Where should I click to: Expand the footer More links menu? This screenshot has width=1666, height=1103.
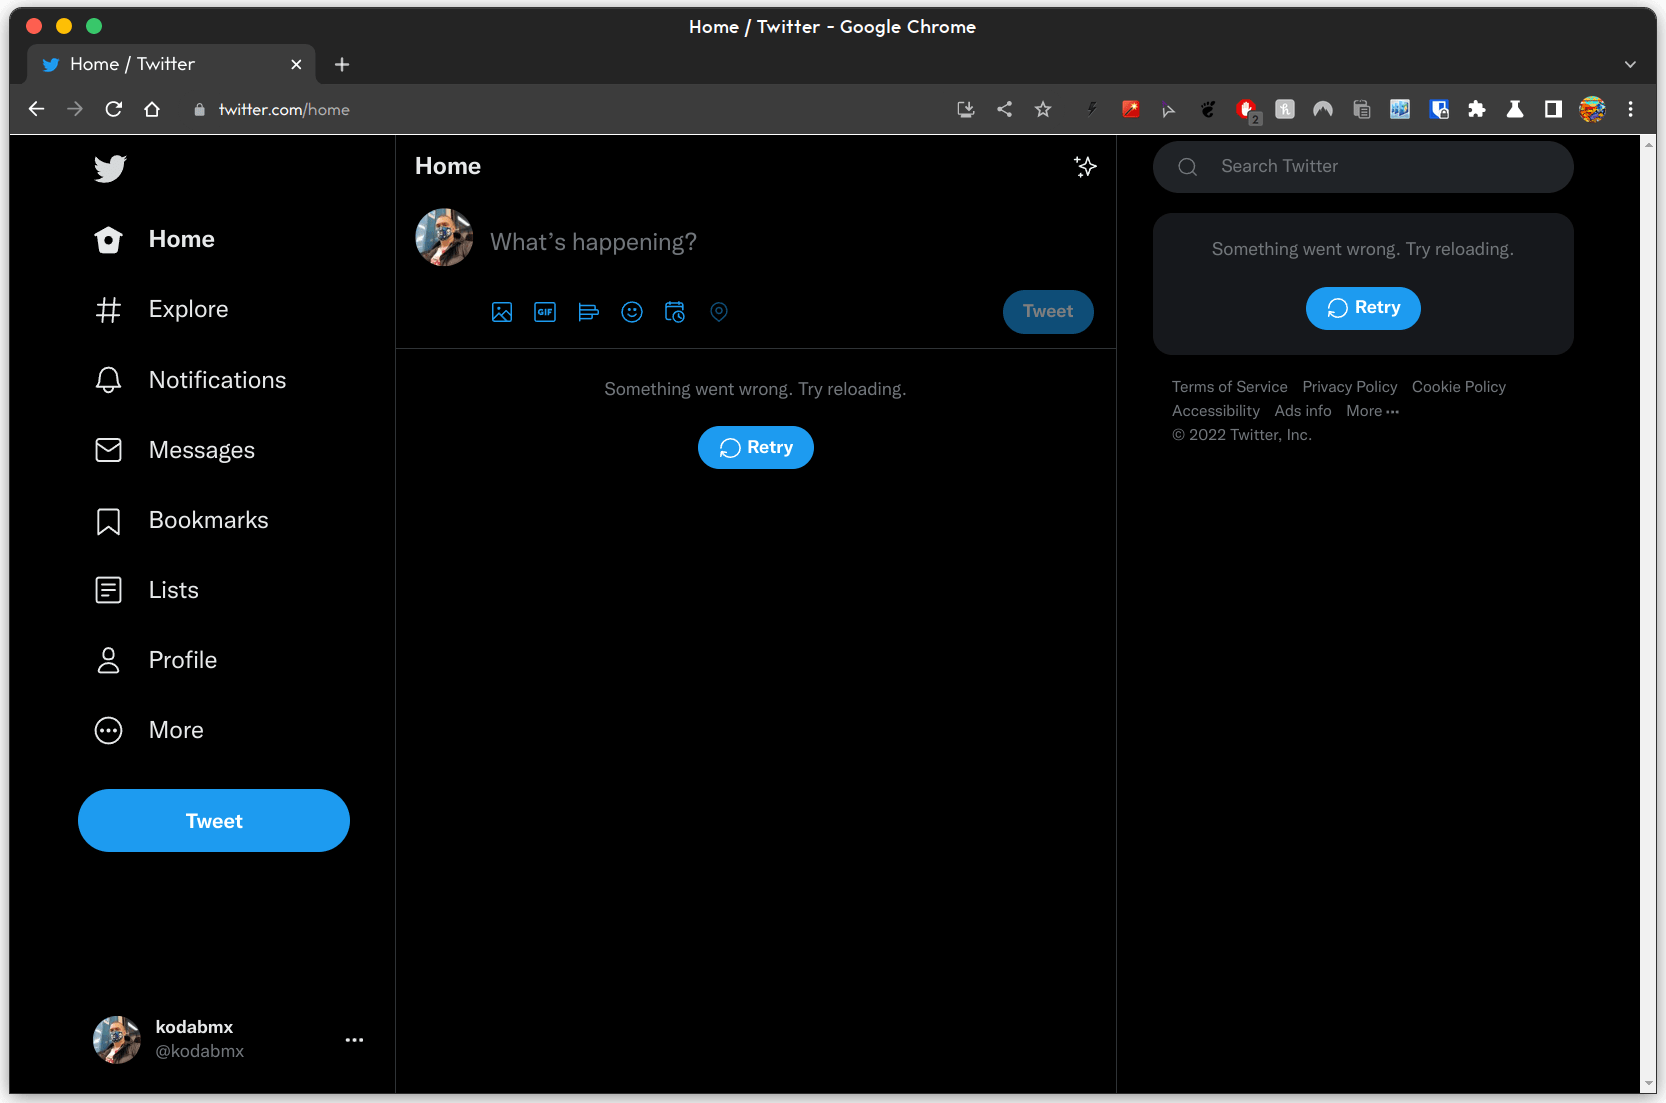[1373, 411]
